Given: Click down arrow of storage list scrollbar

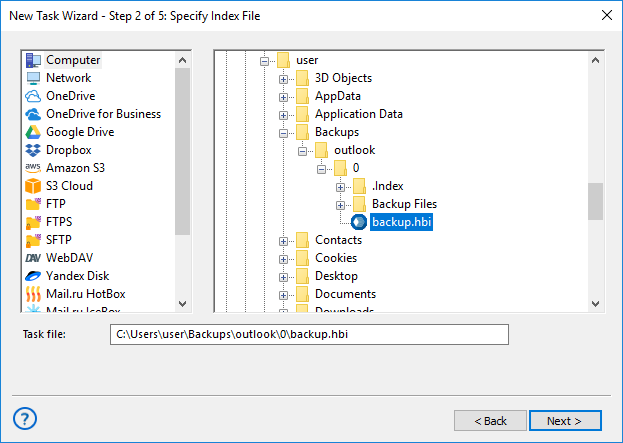Looking at the screenshot, I should pyautogui.click(x=182, y=304).
